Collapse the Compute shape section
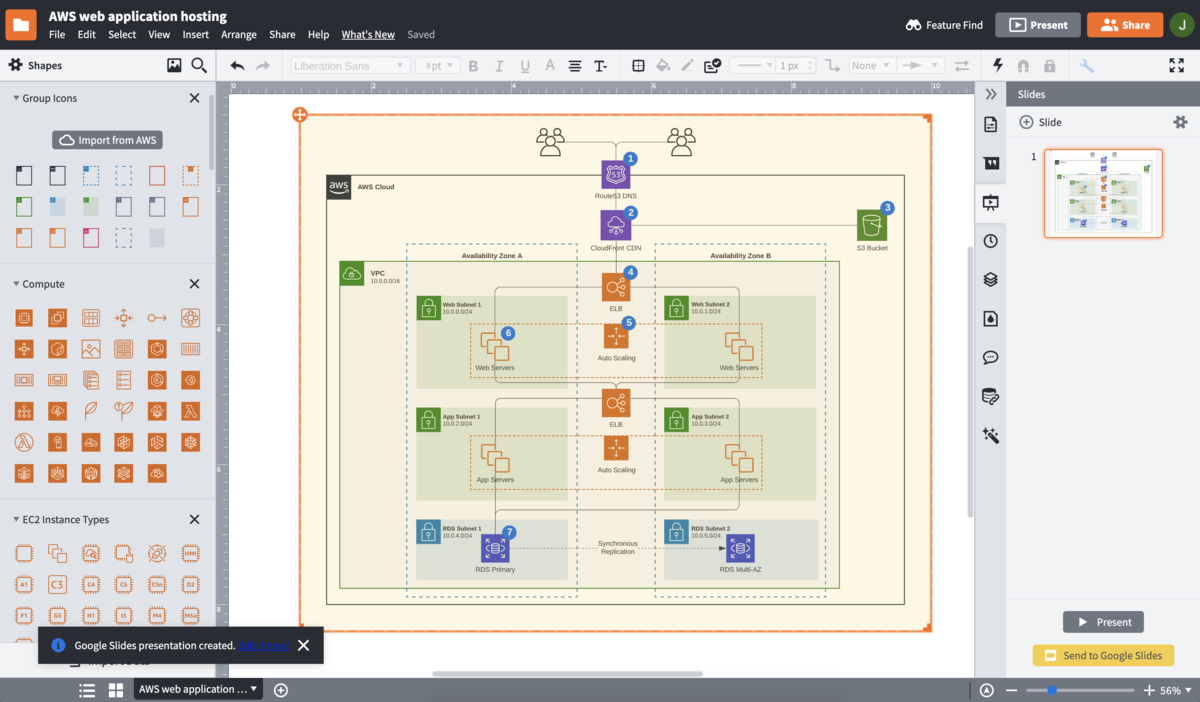The width and height of the screenshot is (1200, 702). 17,284
